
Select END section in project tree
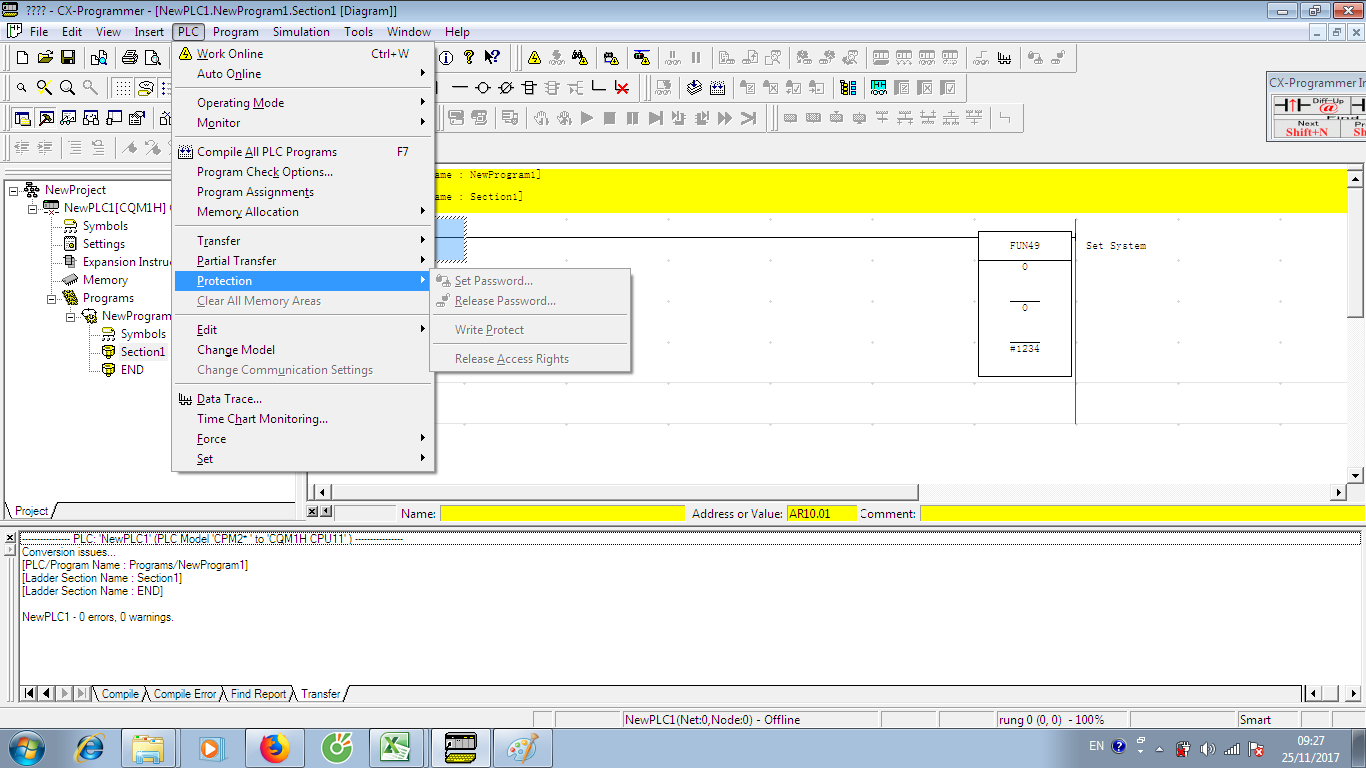tap(132, 370)
